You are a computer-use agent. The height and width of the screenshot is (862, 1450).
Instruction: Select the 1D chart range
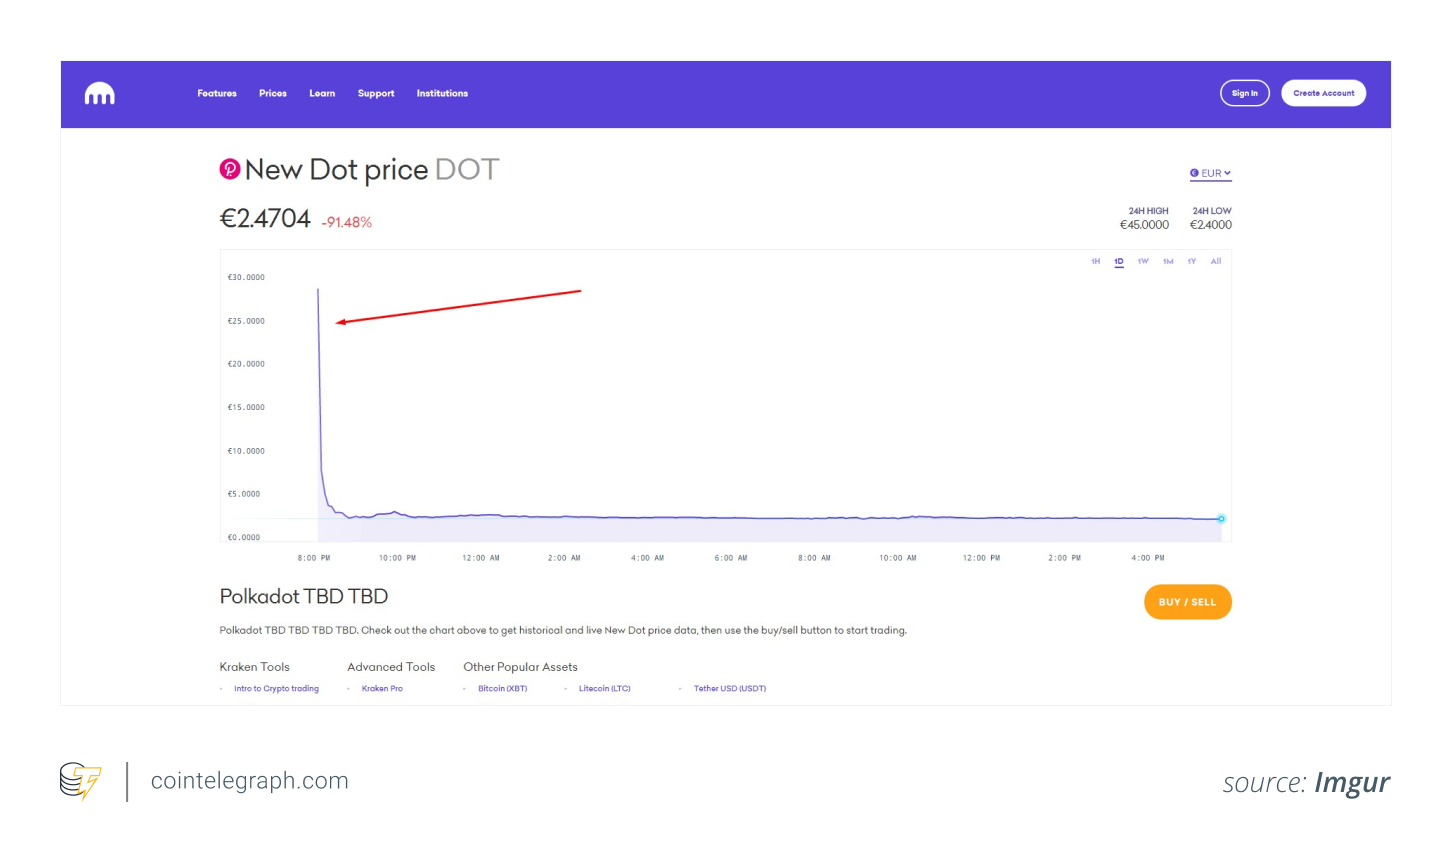click(1119, 261)
